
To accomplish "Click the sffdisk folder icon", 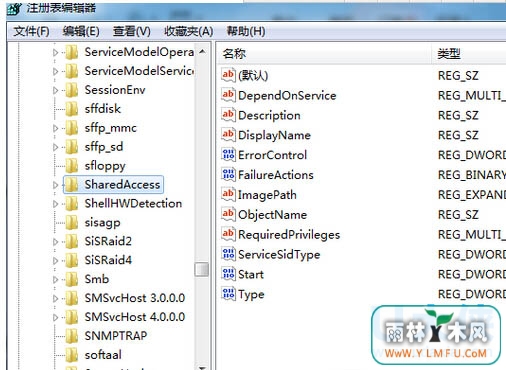I will click(x=72, y=109).
